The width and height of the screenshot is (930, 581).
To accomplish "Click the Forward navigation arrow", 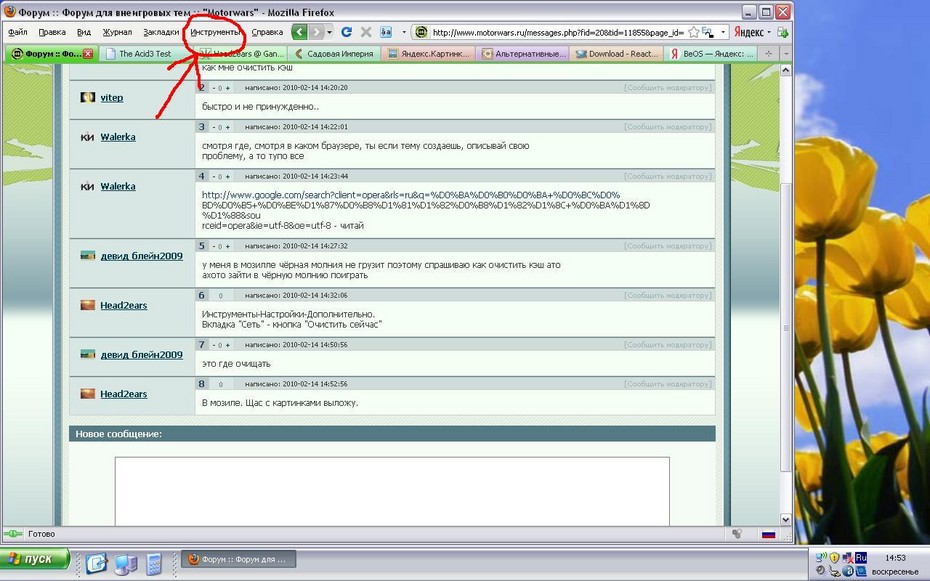I will (x=317, y=32).
